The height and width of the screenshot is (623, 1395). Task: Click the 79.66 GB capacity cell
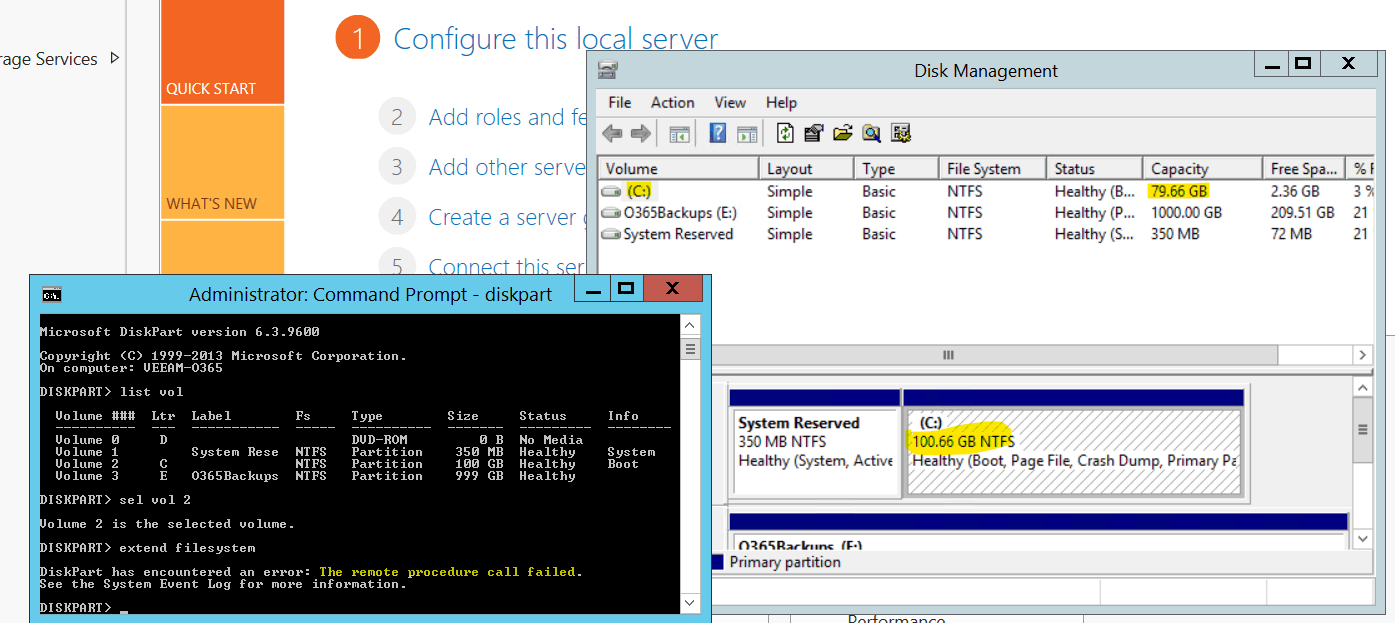(1179, 191)
